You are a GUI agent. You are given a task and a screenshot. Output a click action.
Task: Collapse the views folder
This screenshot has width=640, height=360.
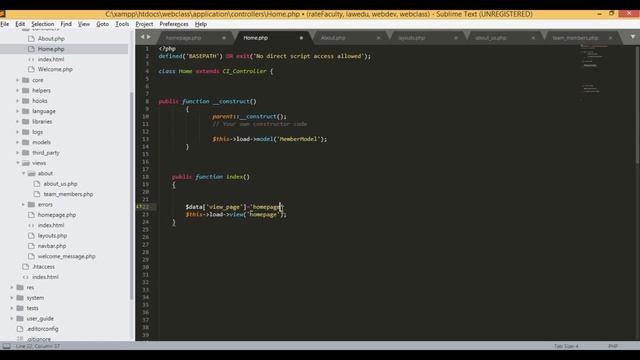click(x=18, y=163)
